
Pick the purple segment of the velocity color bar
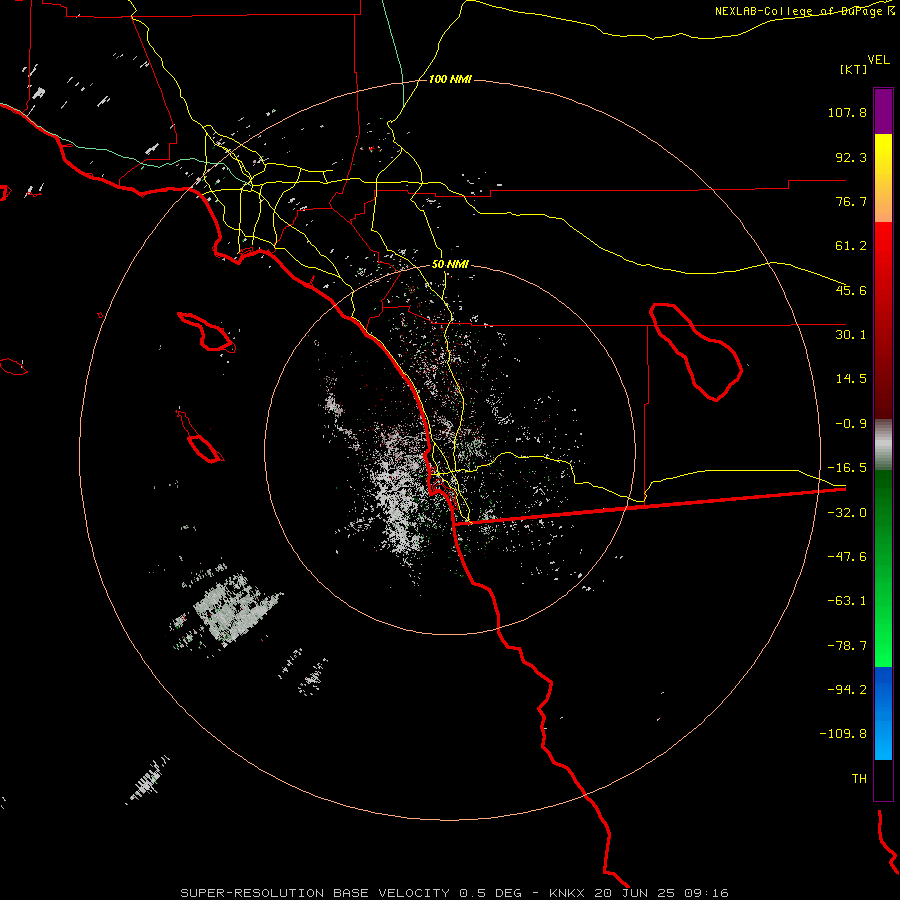[x=883, y=111]
